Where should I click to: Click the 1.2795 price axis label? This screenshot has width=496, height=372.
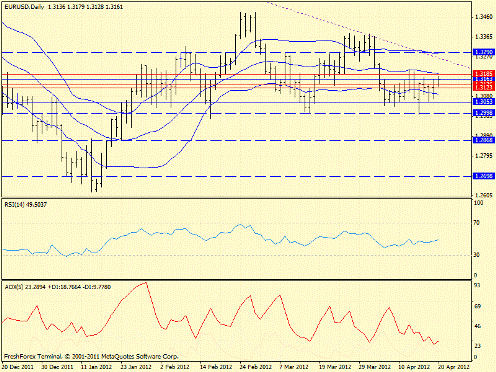484,156
